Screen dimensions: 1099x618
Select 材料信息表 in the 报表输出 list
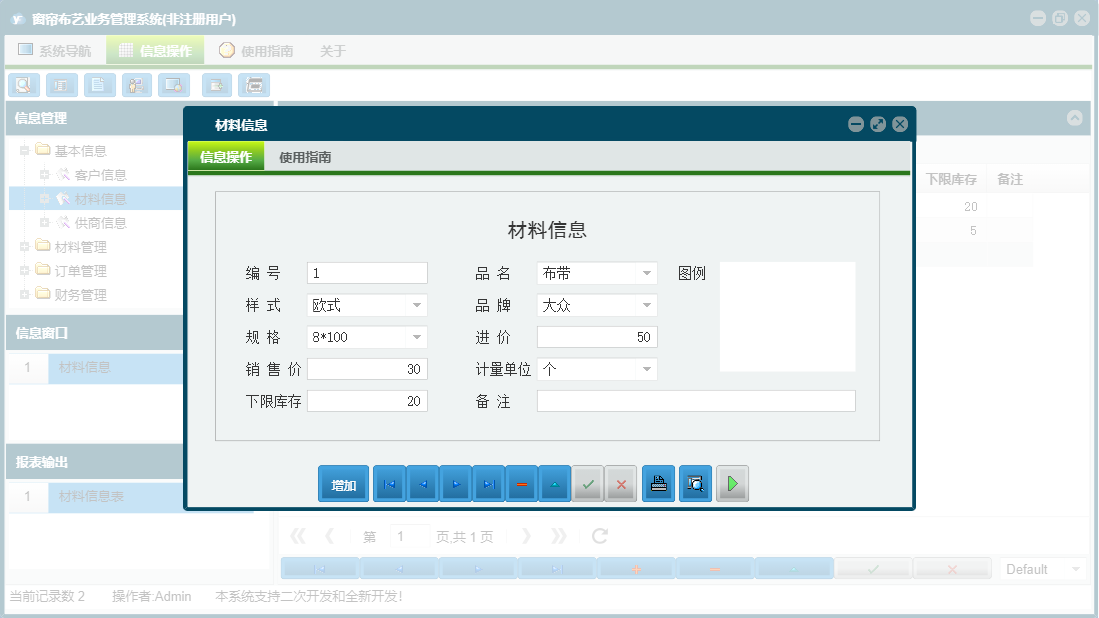click(x=91, y=496)
